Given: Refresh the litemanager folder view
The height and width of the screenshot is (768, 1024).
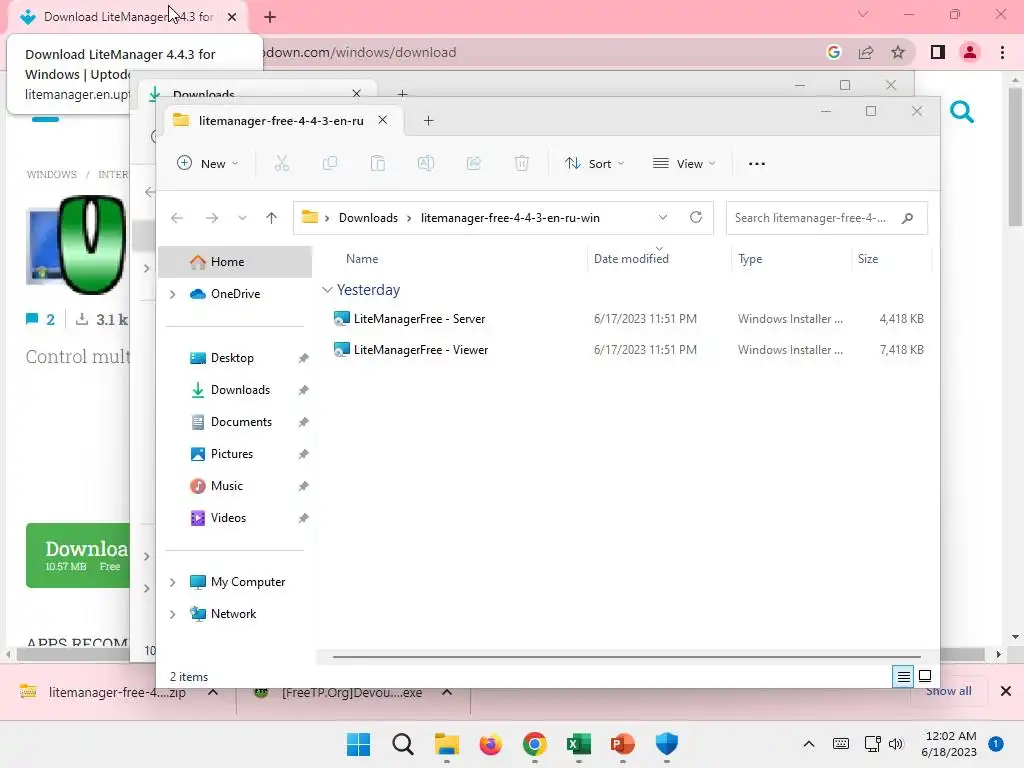Looking at the screenshot, I should click(696, 217).
